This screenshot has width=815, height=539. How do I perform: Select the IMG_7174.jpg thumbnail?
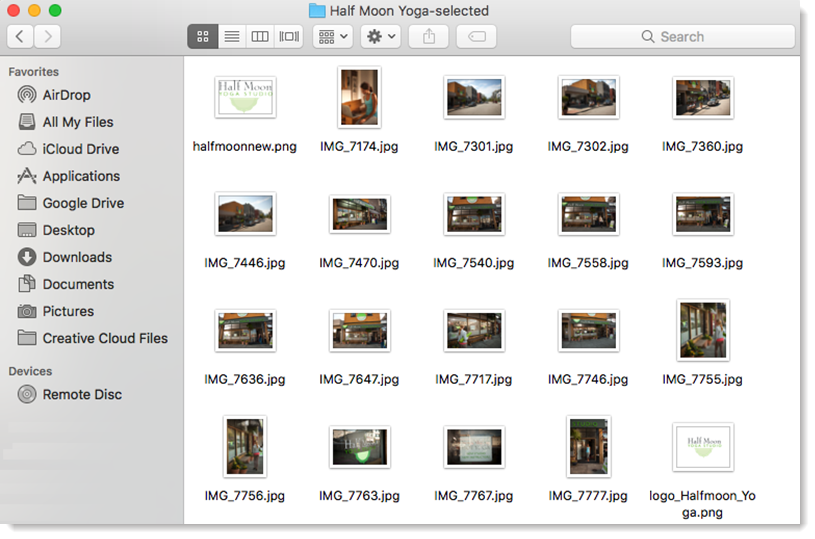pyautogui.click(x=359, y=97)
